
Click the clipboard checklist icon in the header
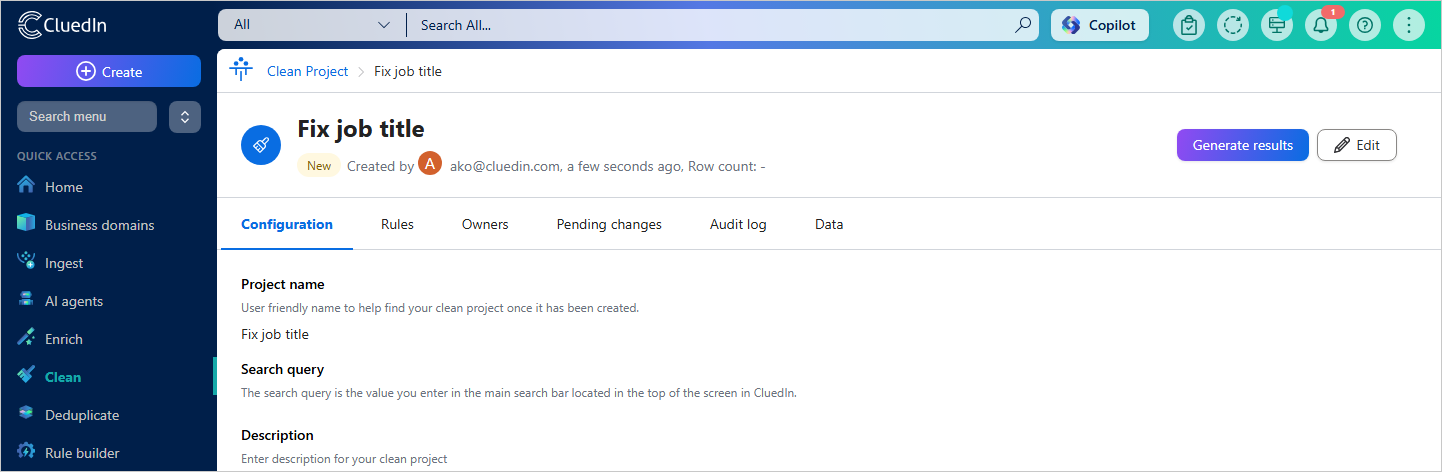[x=1189, y=25]
